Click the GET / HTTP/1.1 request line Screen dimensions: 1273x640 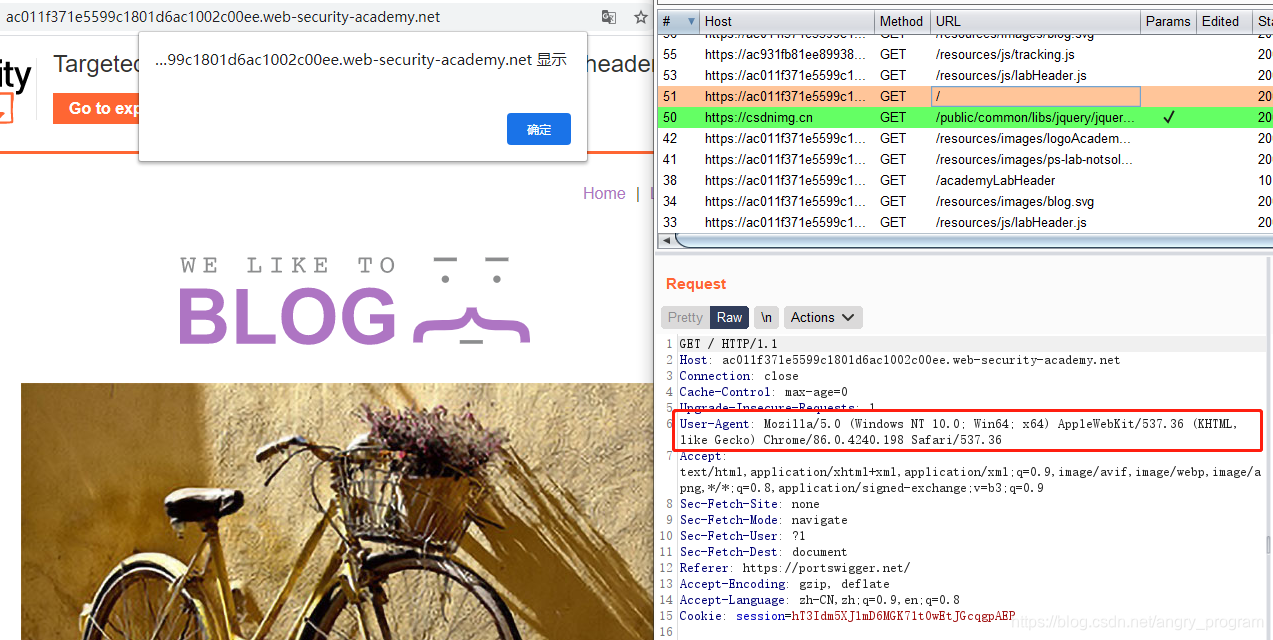pyautogui.click(x=728, y=344)
